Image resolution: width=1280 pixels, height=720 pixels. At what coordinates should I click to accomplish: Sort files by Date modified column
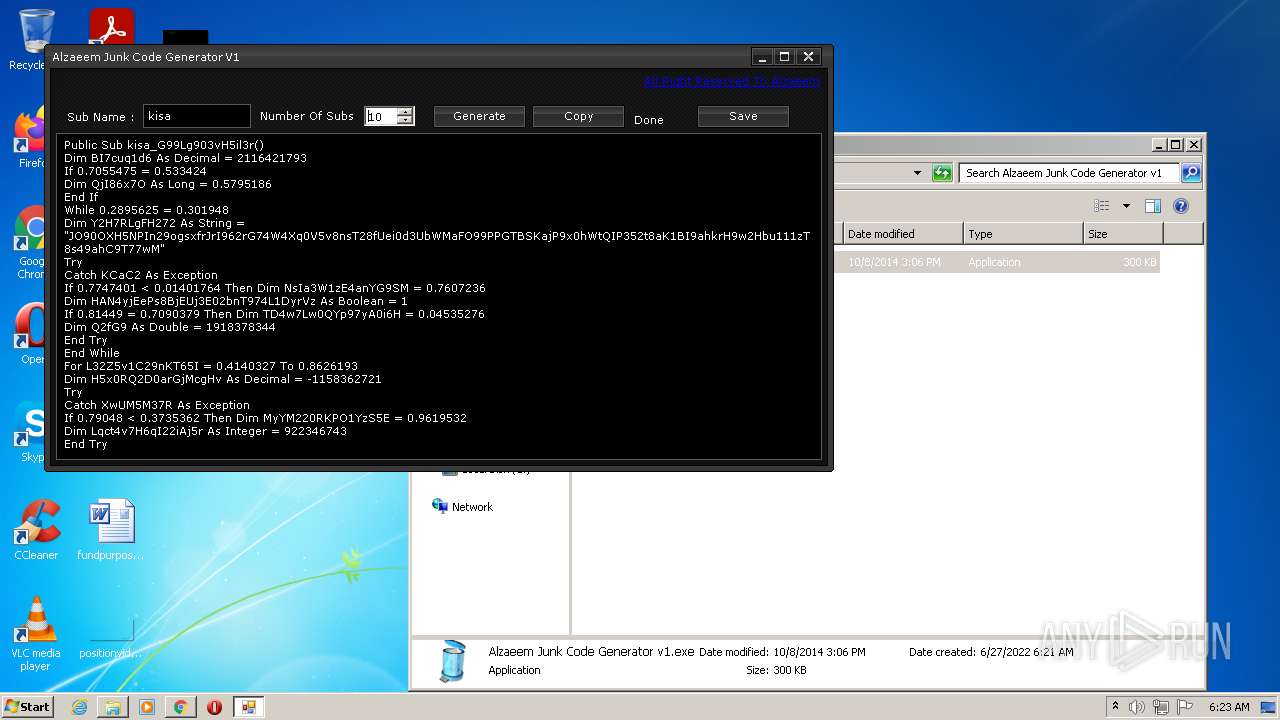[903, 234]
